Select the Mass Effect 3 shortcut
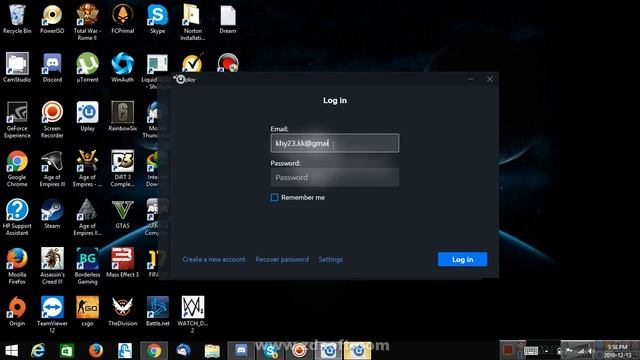 122,263
